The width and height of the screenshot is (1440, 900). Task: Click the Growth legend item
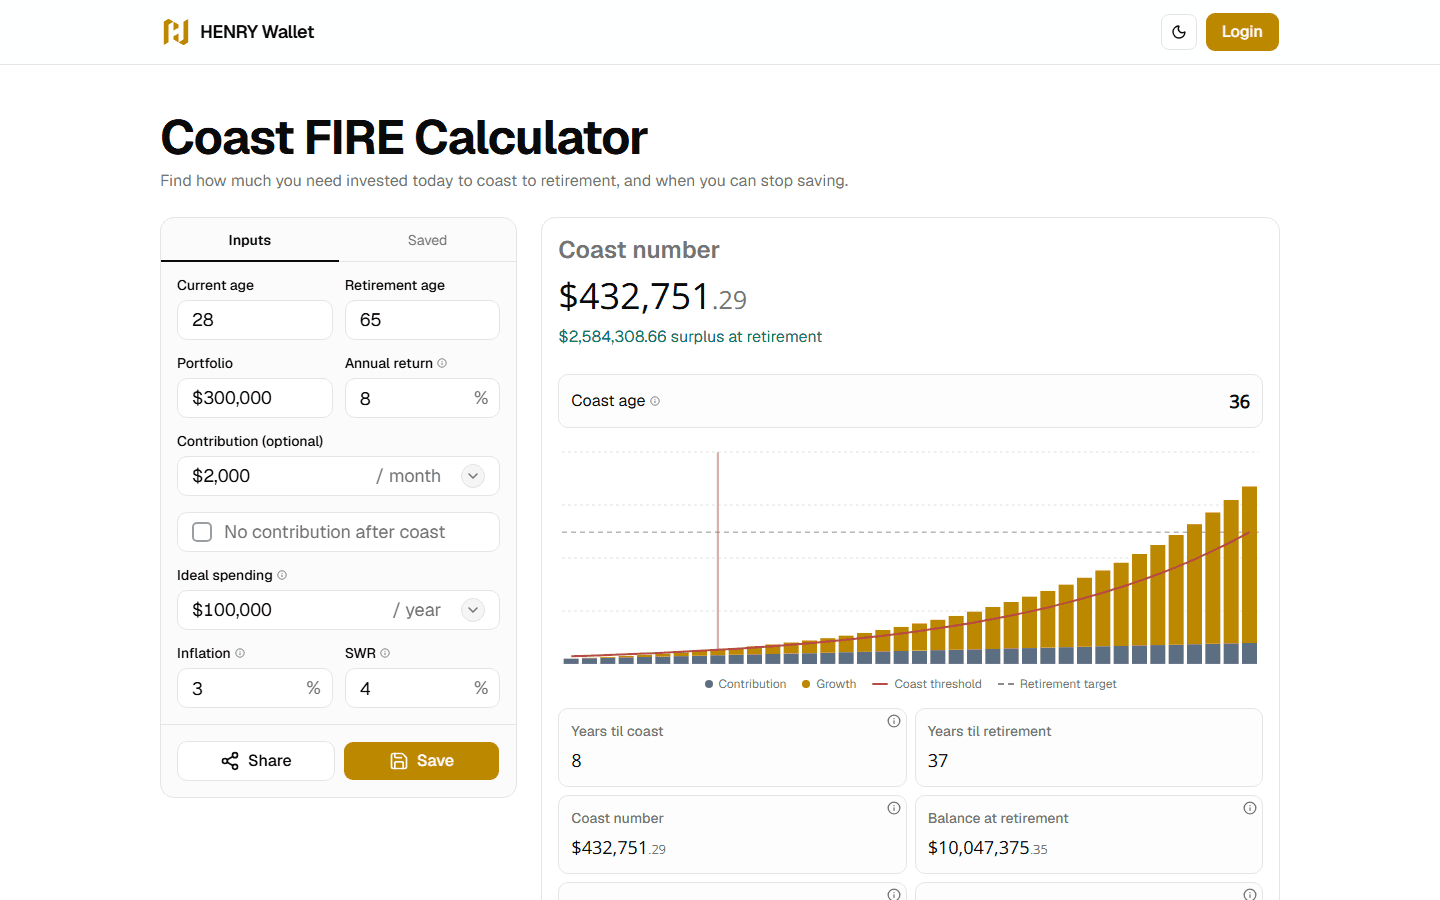pos(829,684)
